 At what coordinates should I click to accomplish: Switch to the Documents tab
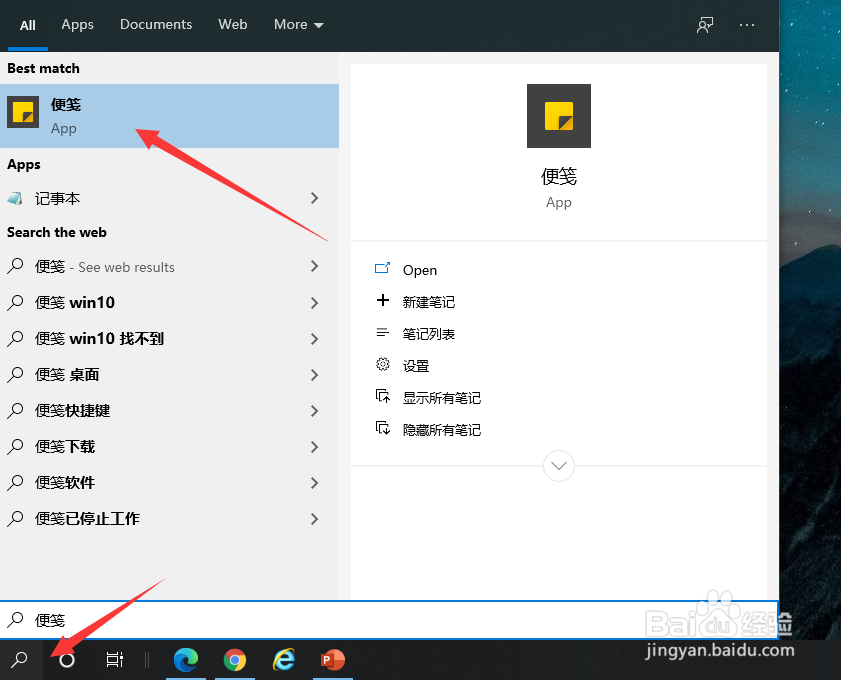click(155, 24)
